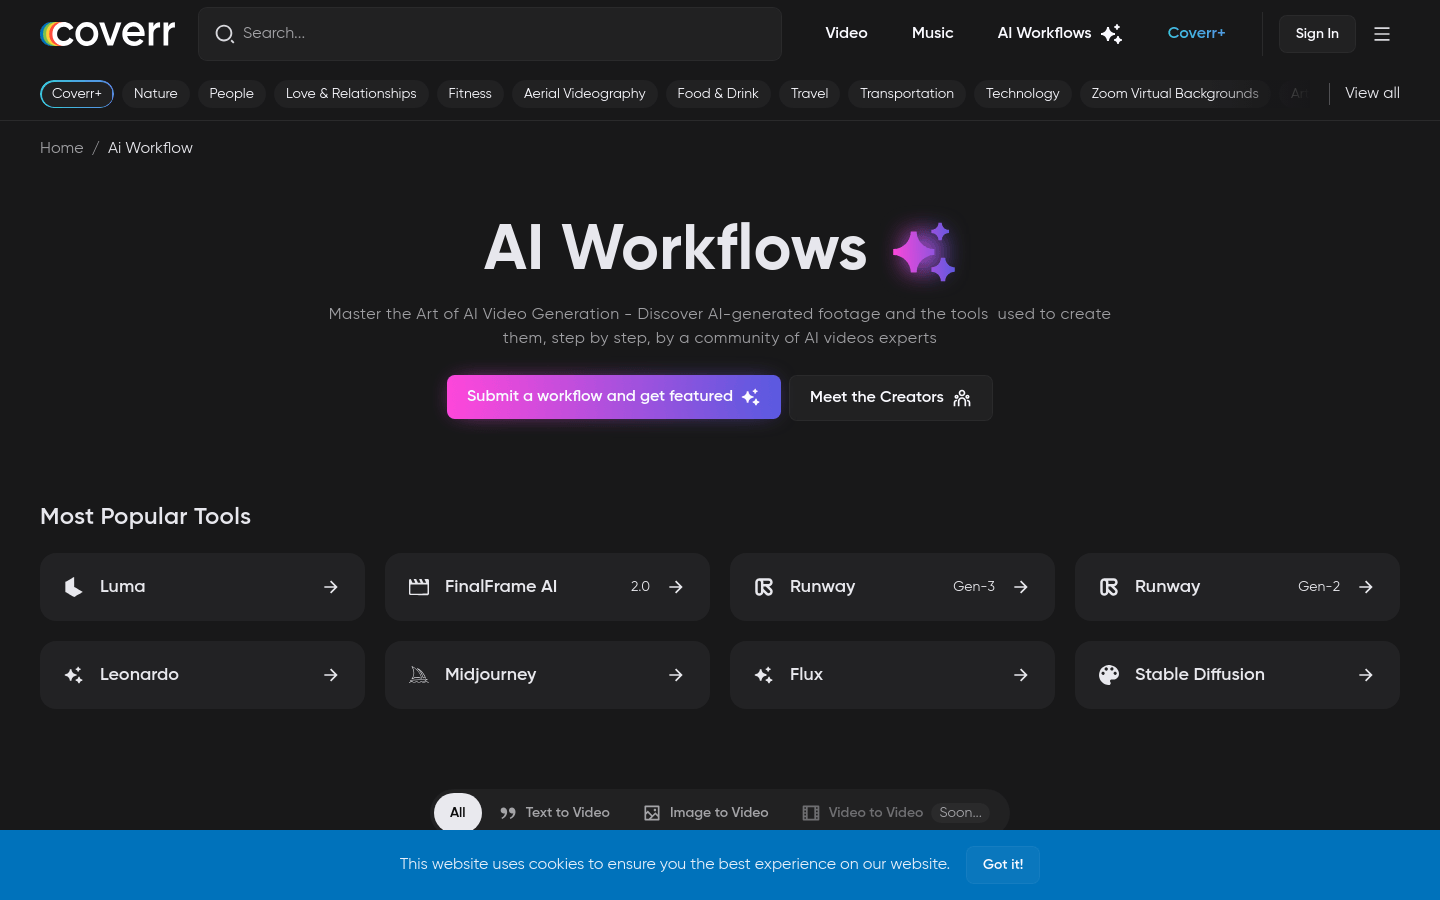
Task: Click the arrow on Runway Gen-2 card
Action: pos(1366,587)
